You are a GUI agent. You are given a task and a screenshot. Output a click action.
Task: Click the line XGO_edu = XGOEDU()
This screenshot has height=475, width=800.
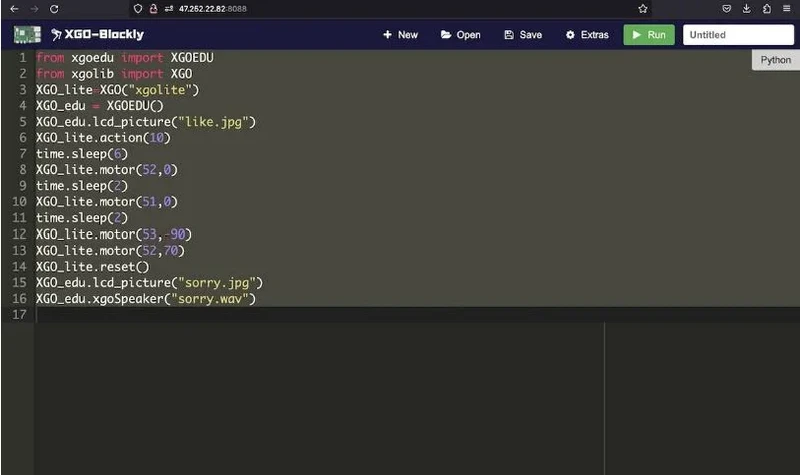click(x=99, y=106)
